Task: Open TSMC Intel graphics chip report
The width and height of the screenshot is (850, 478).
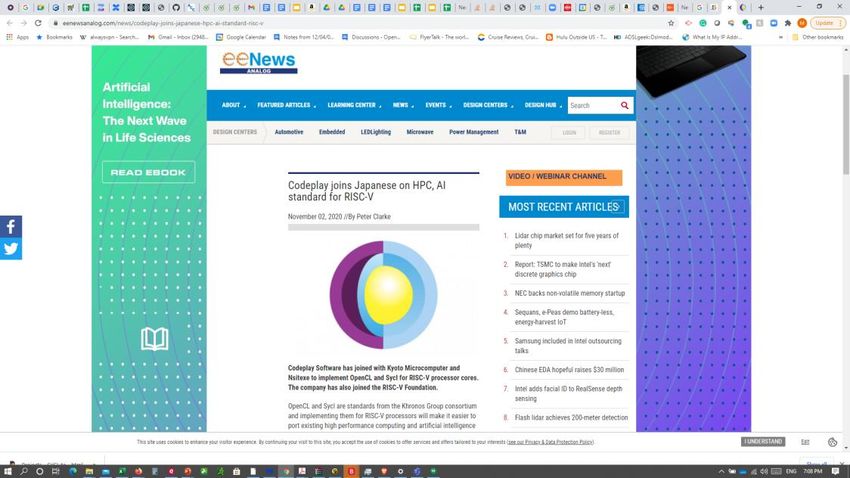Action: pyautogui.click(x=563, y=269)
